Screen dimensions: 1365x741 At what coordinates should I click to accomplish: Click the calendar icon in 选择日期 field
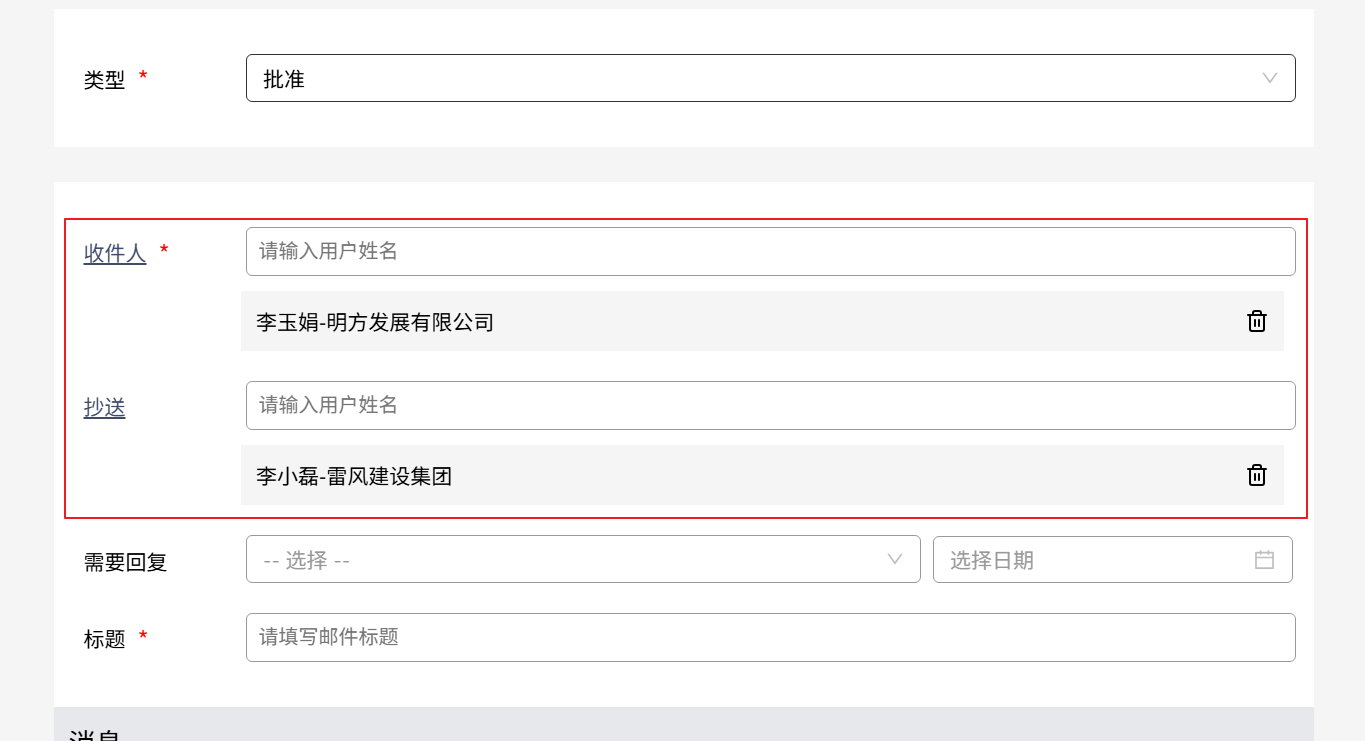1264,560
